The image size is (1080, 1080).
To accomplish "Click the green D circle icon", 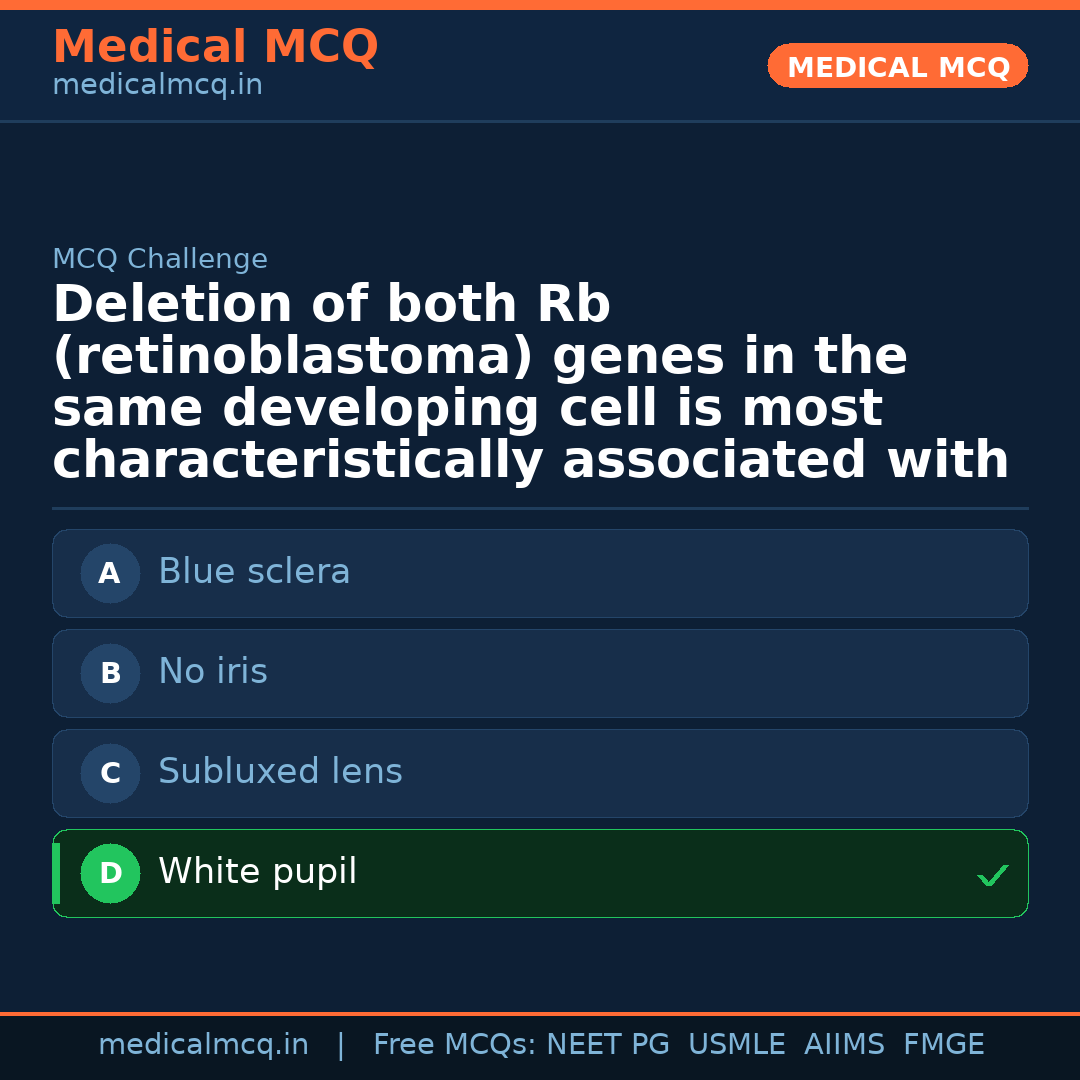I will (x=110, y=873).
